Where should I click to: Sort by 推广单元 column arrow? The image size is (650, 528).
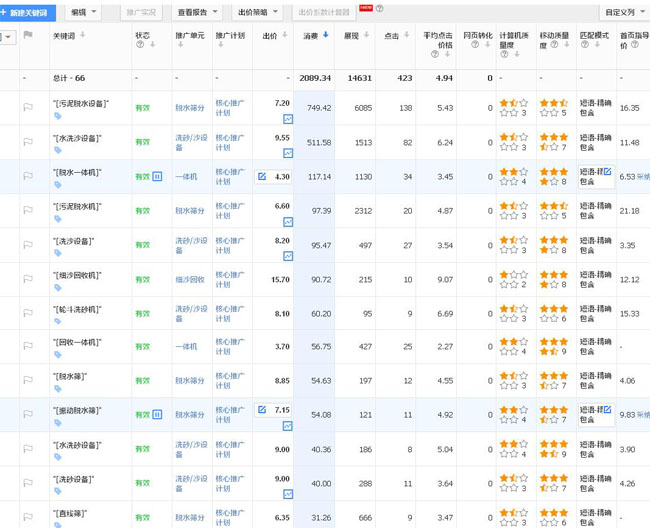[180, 44]
